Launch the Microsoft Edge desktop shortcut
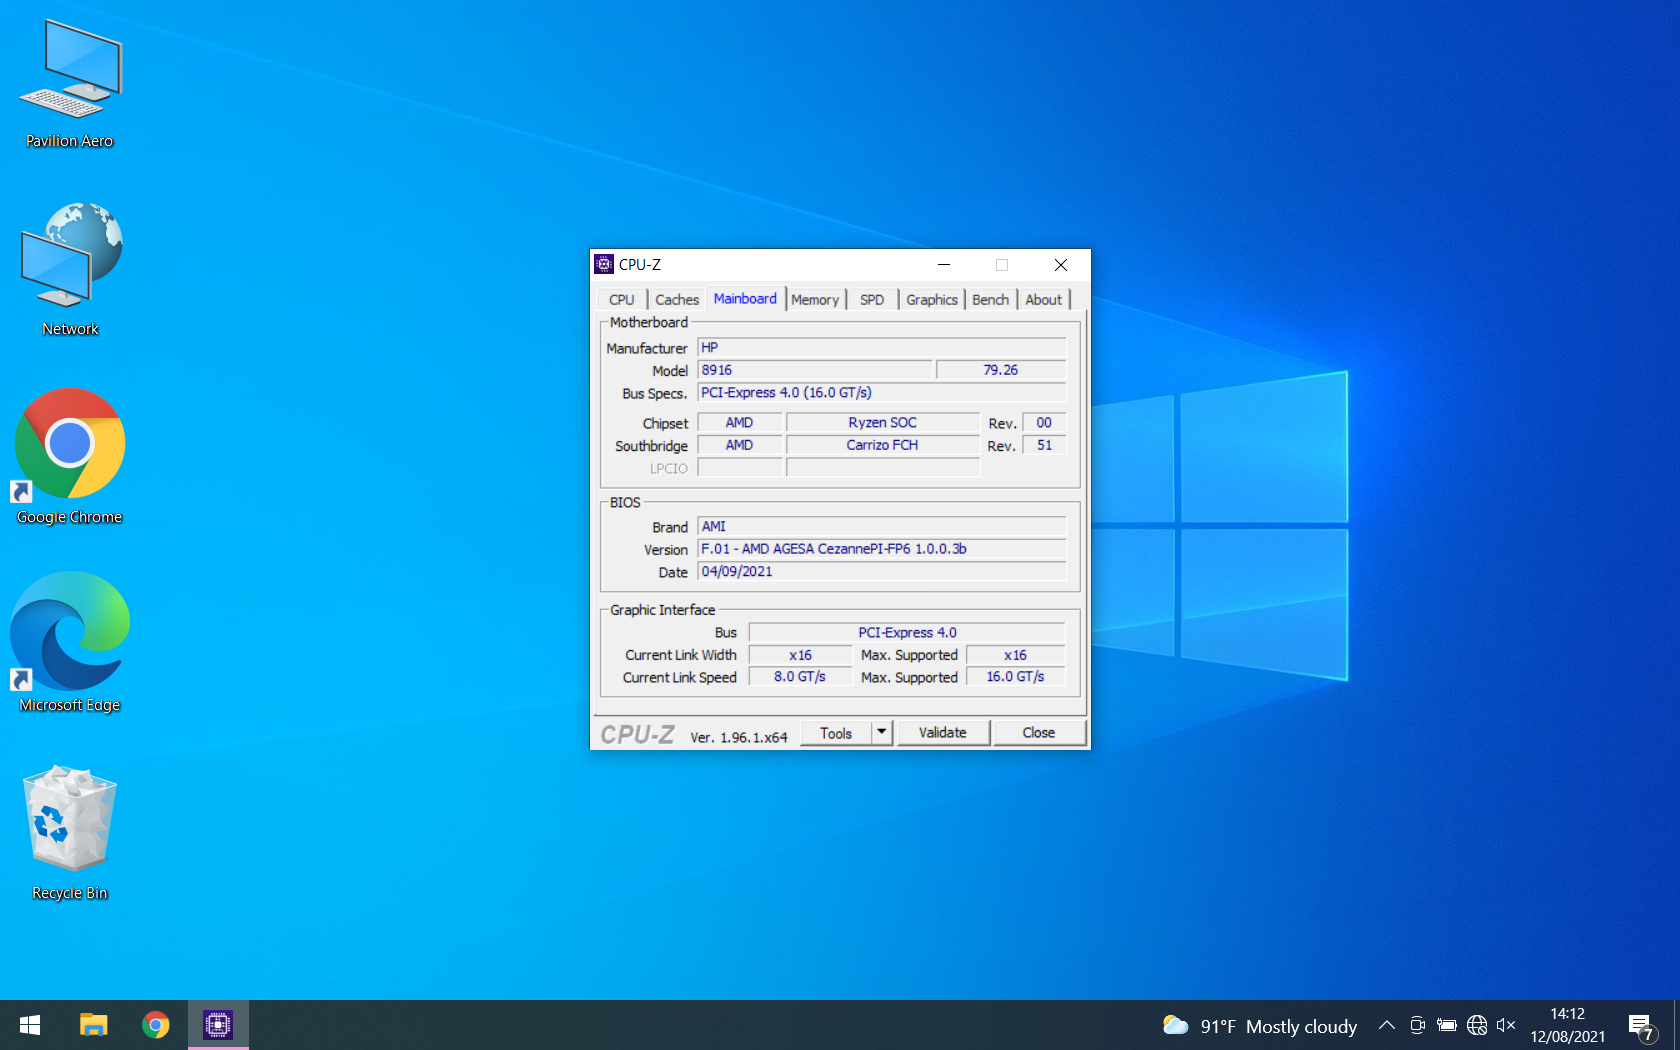1680x1050 pixels. coord(70,643)
